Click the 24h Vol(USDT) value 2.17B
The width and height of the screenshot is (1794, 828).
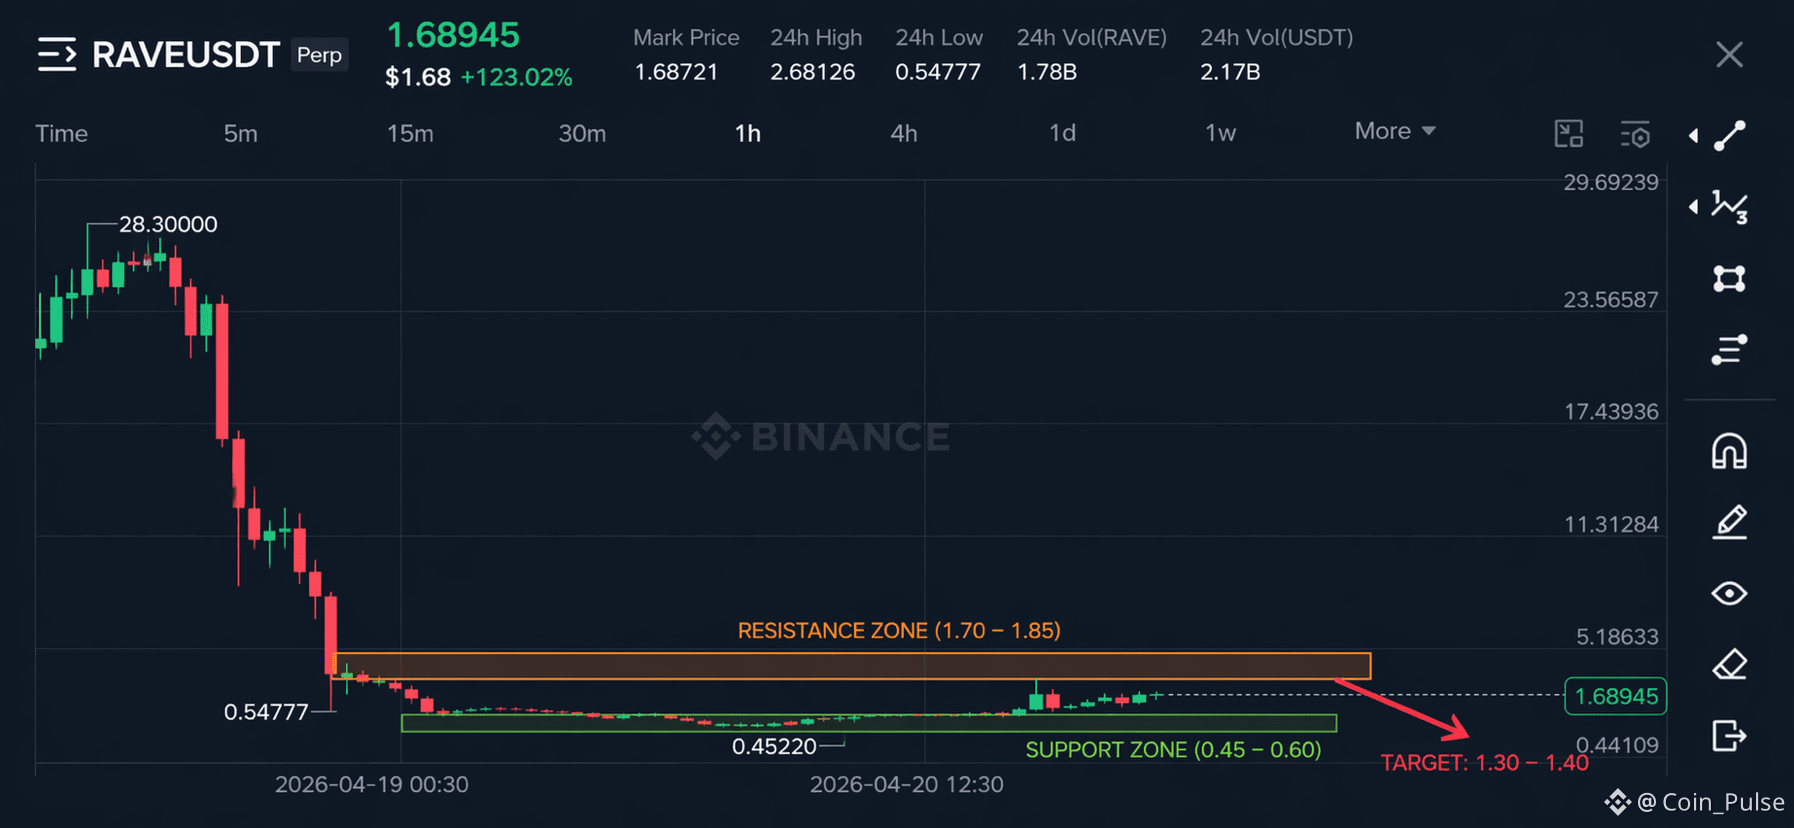[1230, 72]
